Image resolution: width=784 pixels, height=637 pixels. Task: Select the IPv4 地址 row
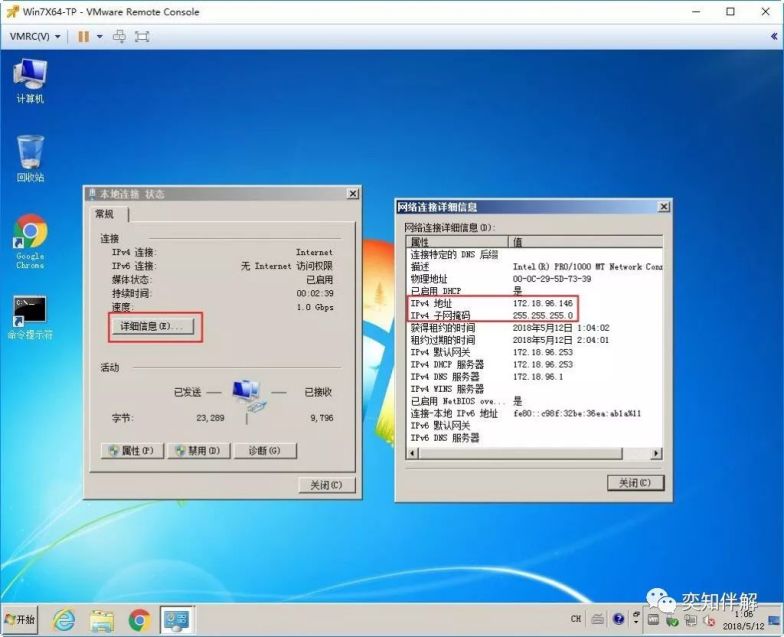535,303
